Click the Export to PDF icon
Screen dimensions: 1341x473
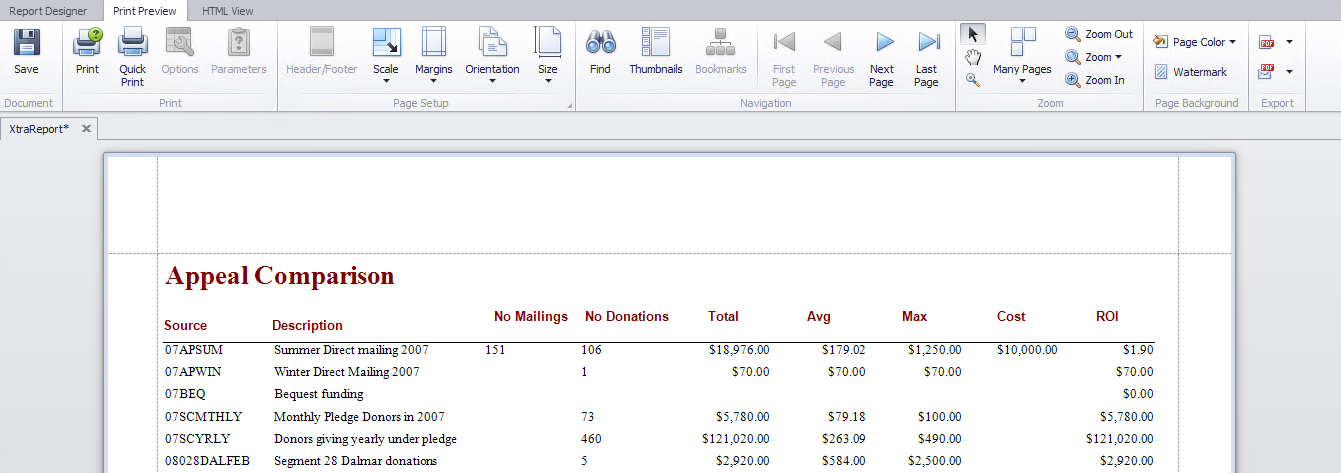coord(1267,42)
